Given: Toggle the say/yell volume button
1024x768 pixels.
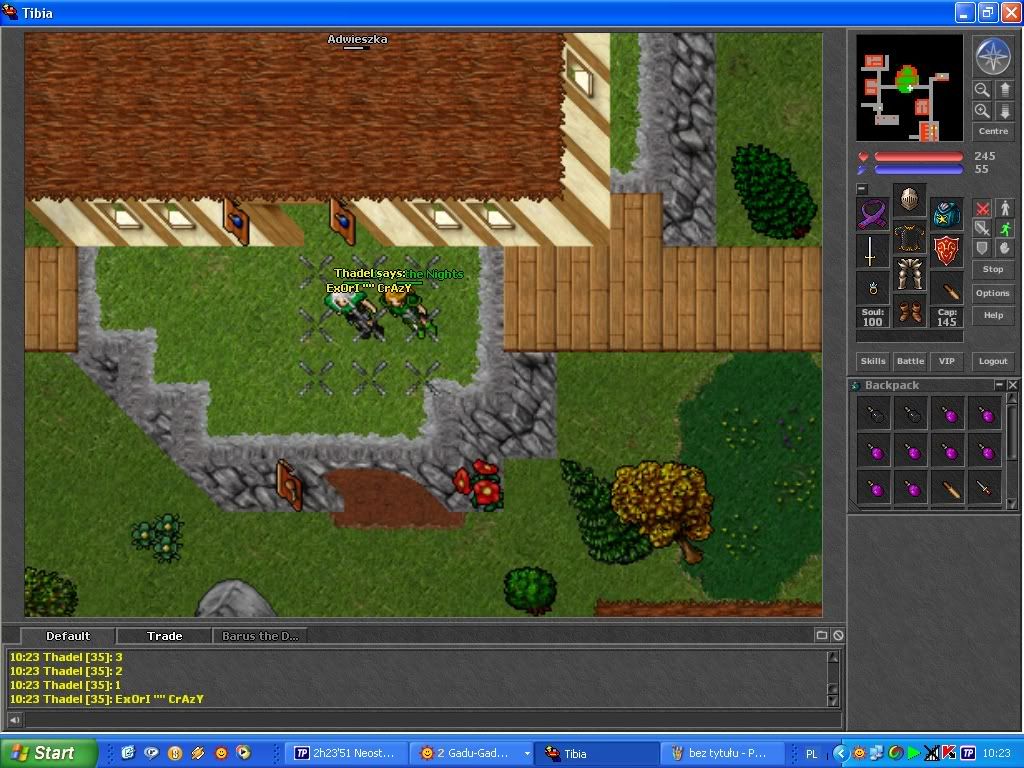Looking at the screenshot, I should coord(15,720).
